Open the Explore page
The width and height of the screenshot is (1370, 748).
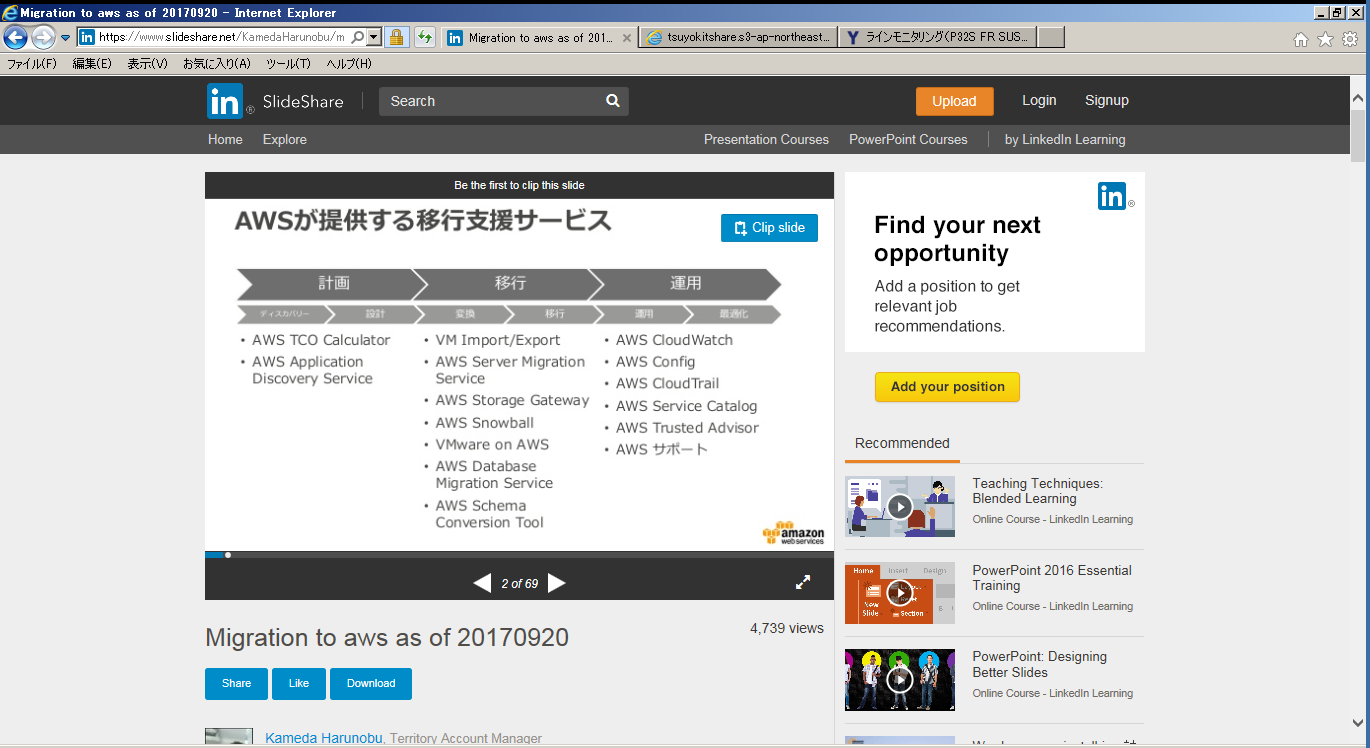(x=285, y=139)
